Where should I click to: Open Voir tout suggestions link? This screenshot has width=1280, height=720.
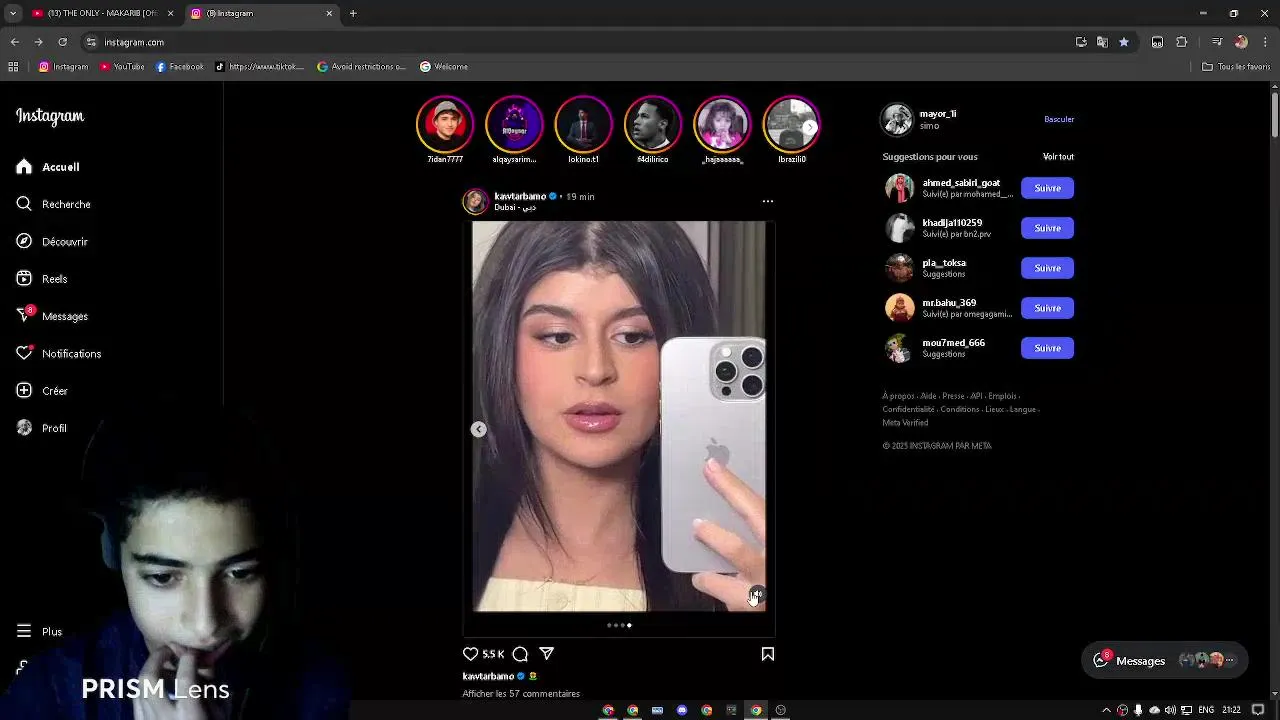[x=1058, y=157]
